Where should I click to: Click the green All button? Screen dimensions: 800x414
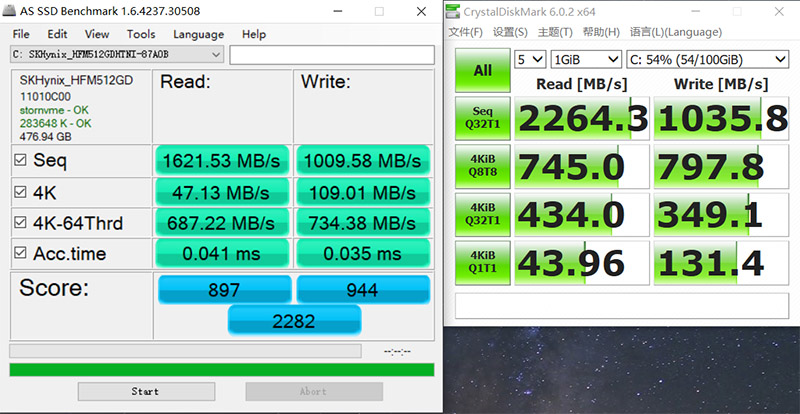point(483,70)
